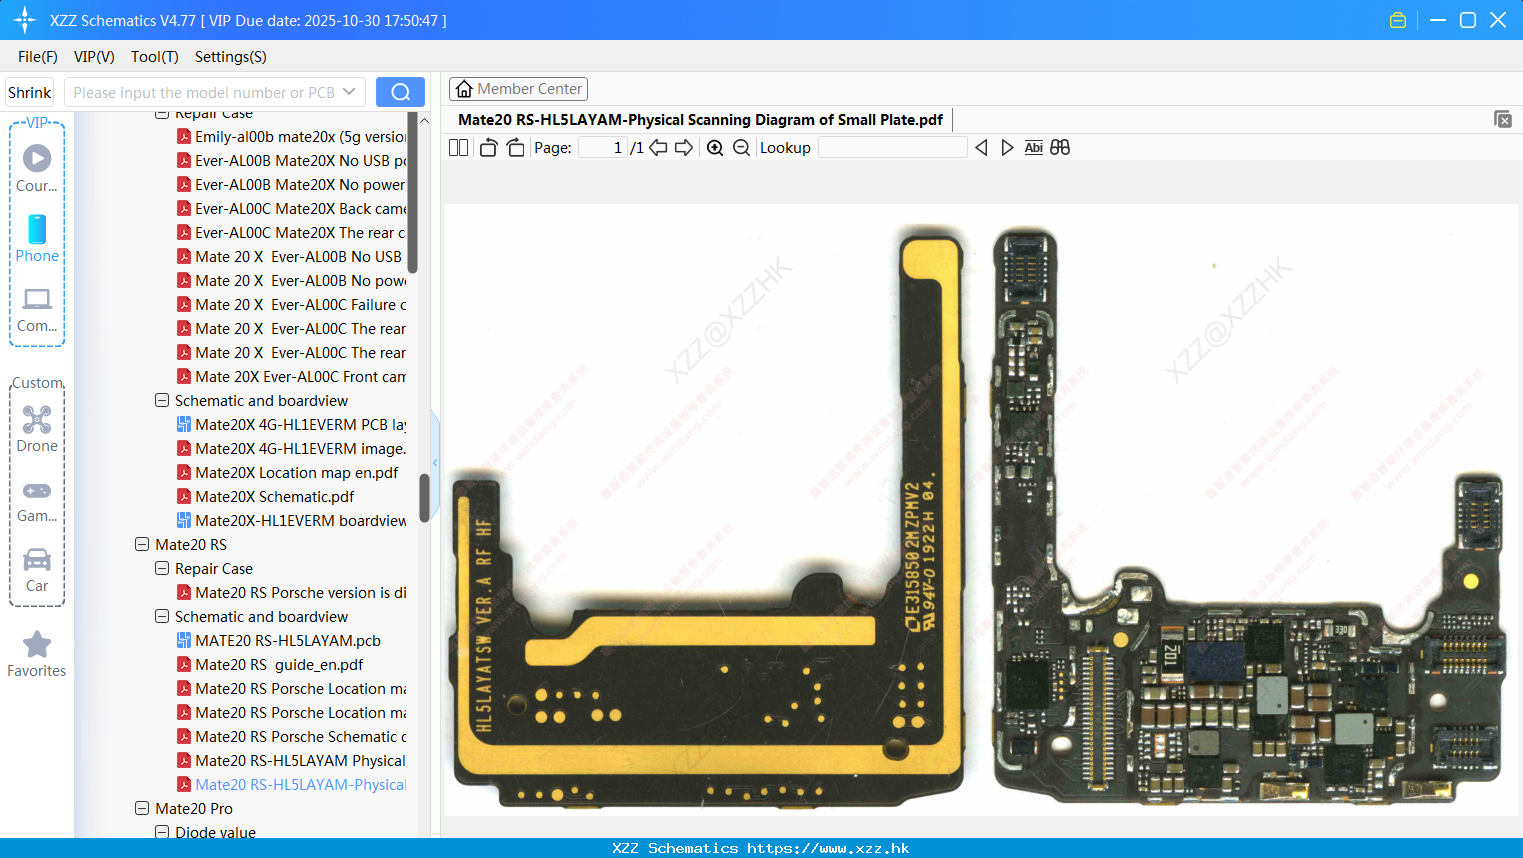
Task: Click the tree panel vertical scrollbar thumb
Action: 424,497
